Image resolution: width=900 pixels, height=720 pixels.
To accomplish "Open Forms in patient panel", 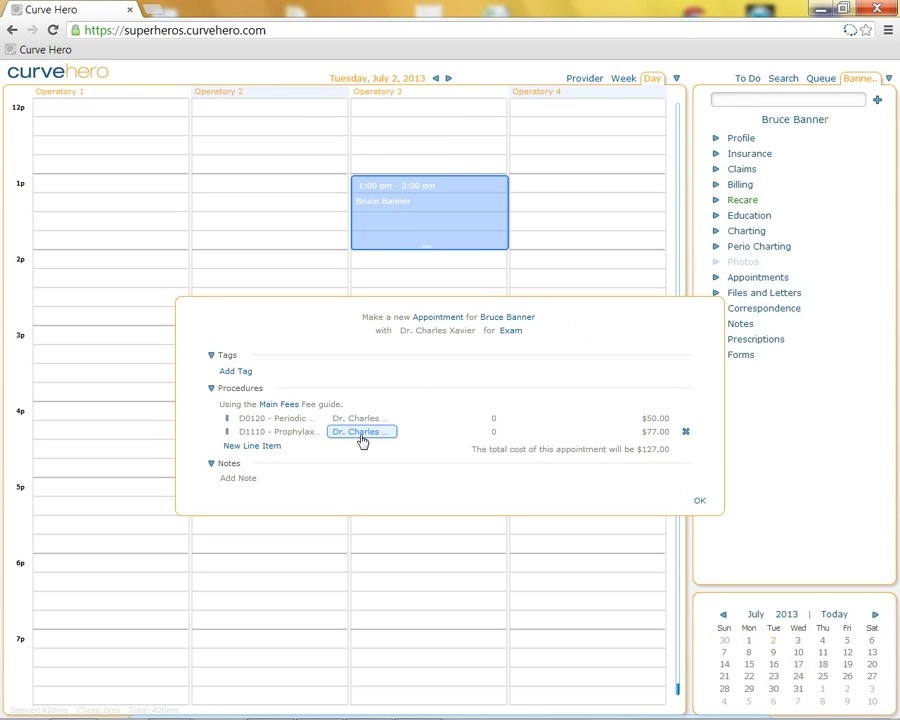I will [x=741, y=355].
